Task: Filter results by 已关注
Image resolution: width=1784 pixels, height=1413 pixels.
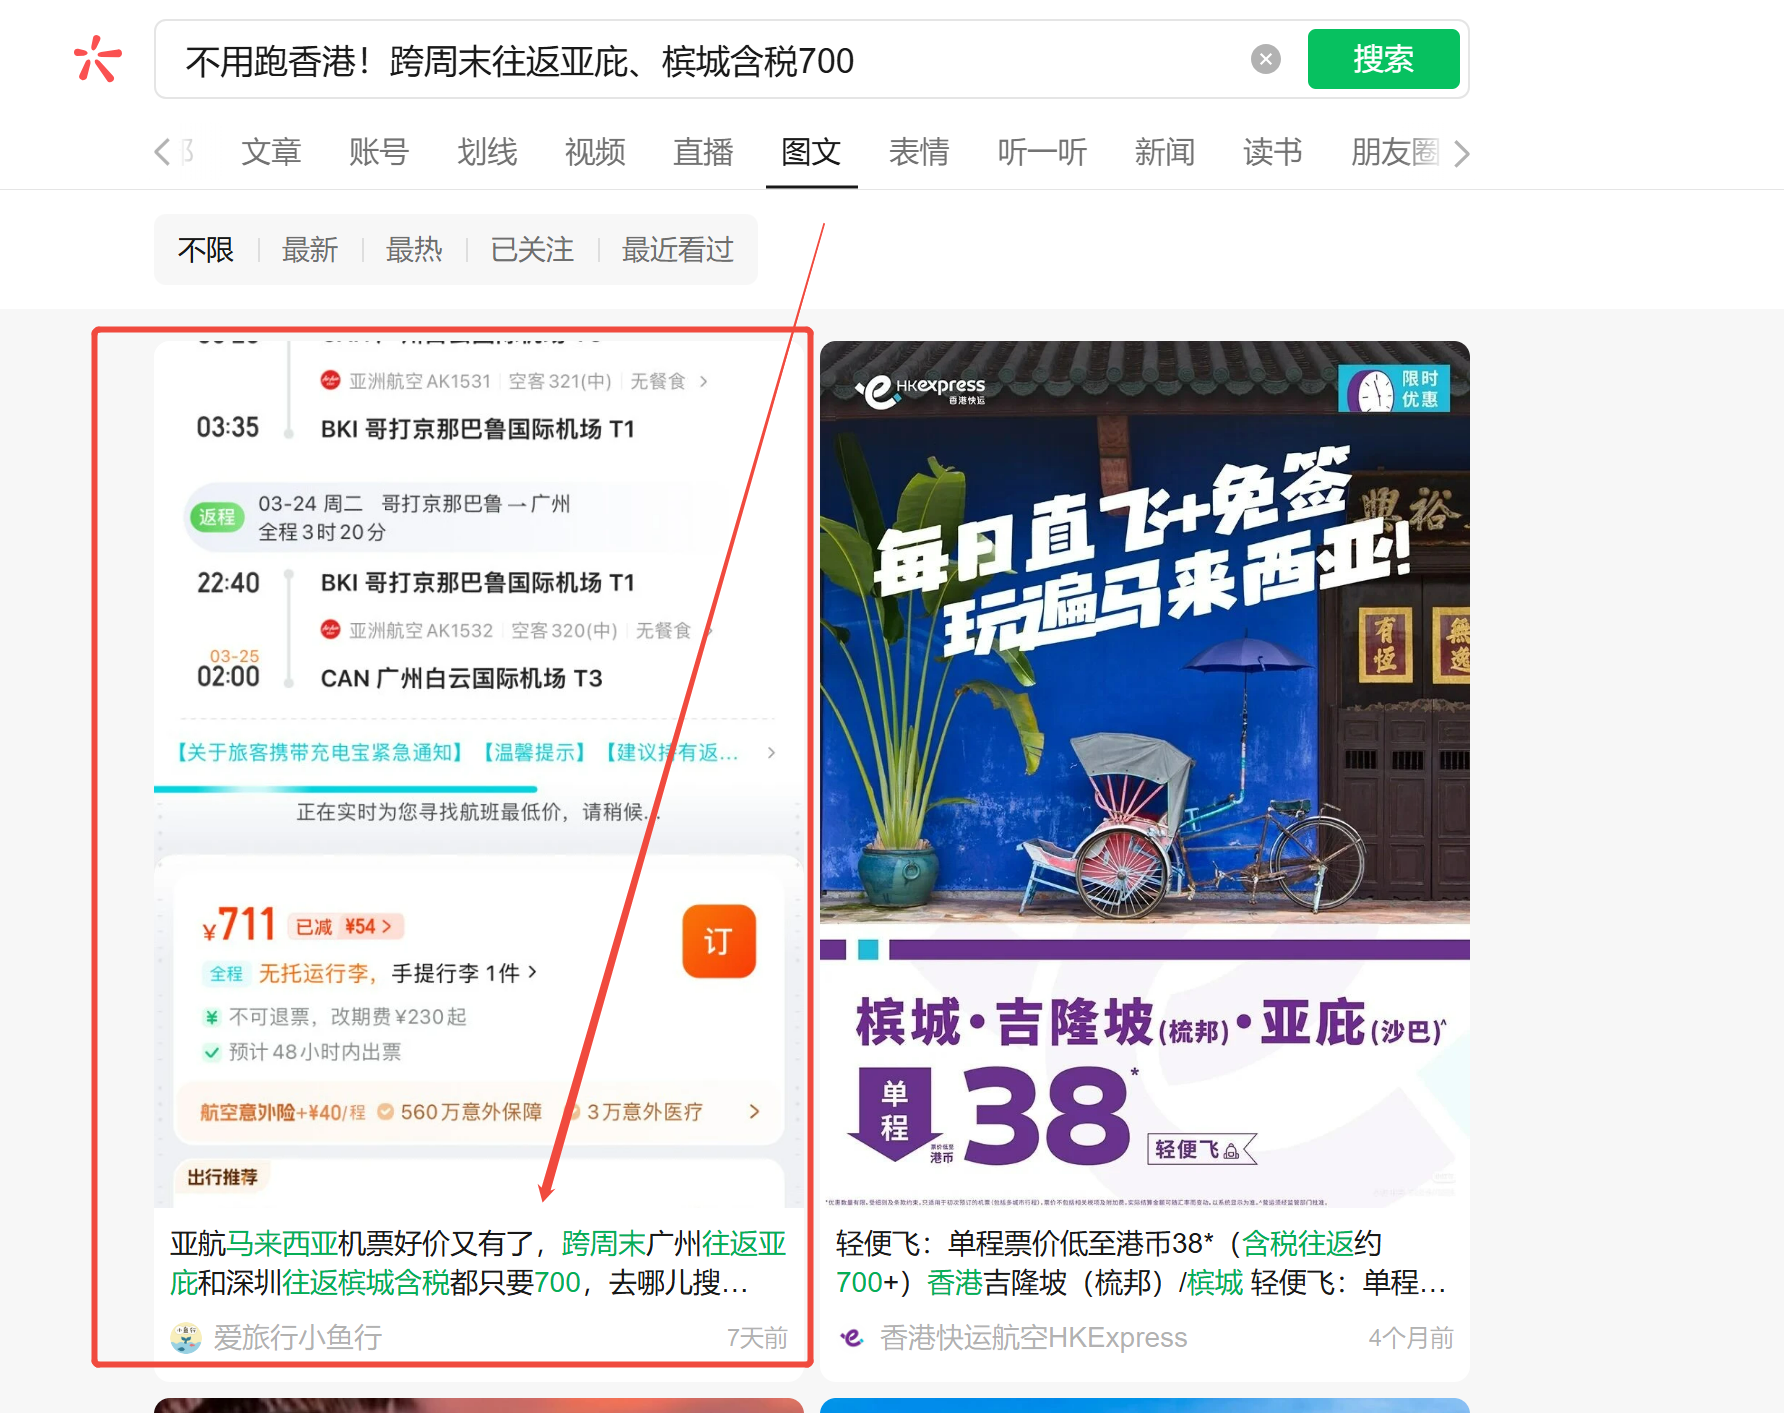Action: 532,249
